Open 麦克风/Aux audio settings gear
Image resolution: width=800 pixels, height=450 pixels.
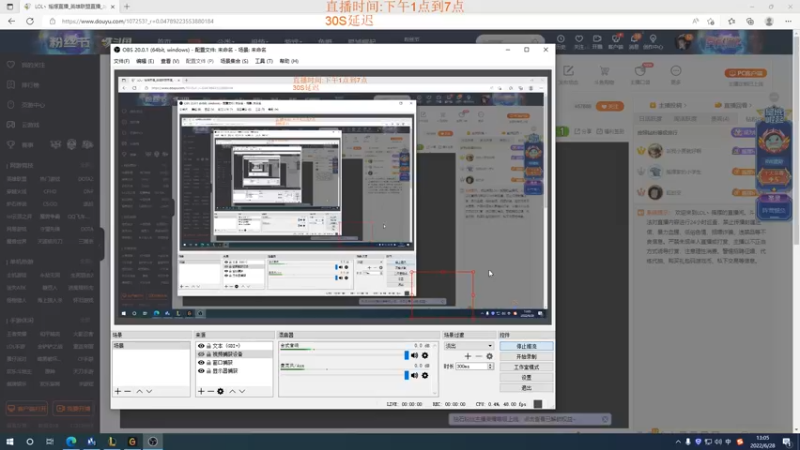pos(424,376)
